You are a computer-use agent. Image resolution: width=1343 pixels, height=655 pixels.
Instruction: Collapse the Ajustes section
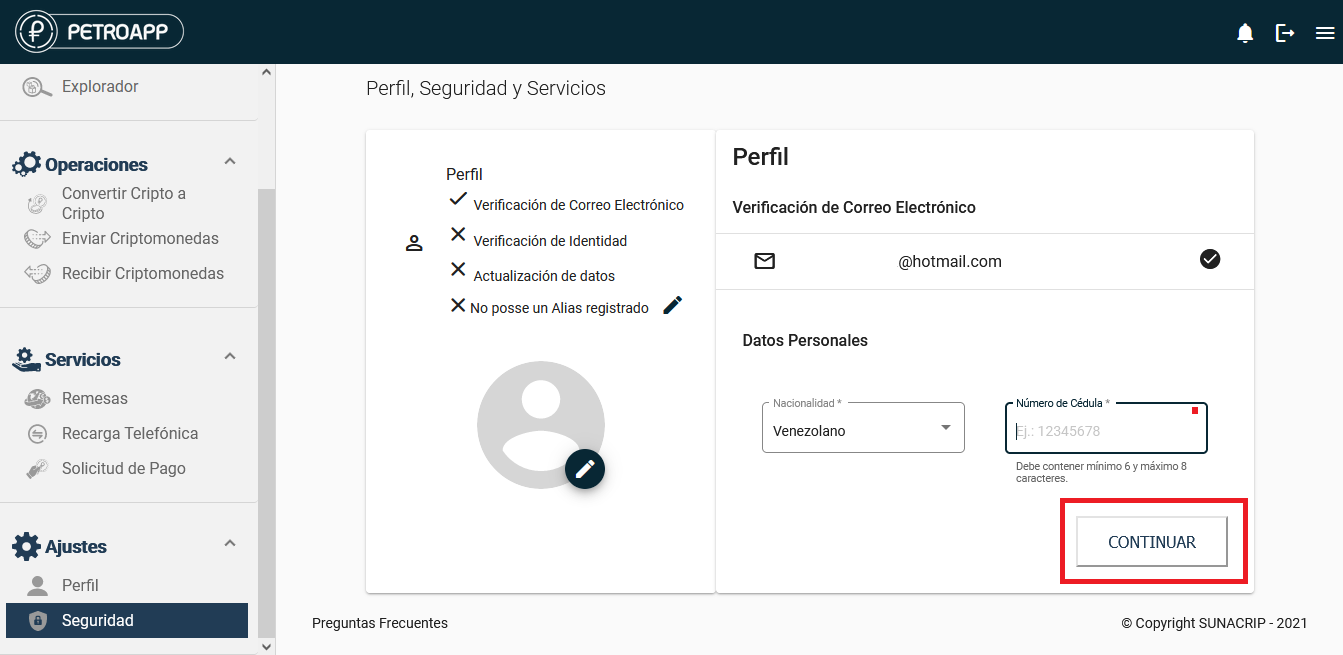[230, 544]
